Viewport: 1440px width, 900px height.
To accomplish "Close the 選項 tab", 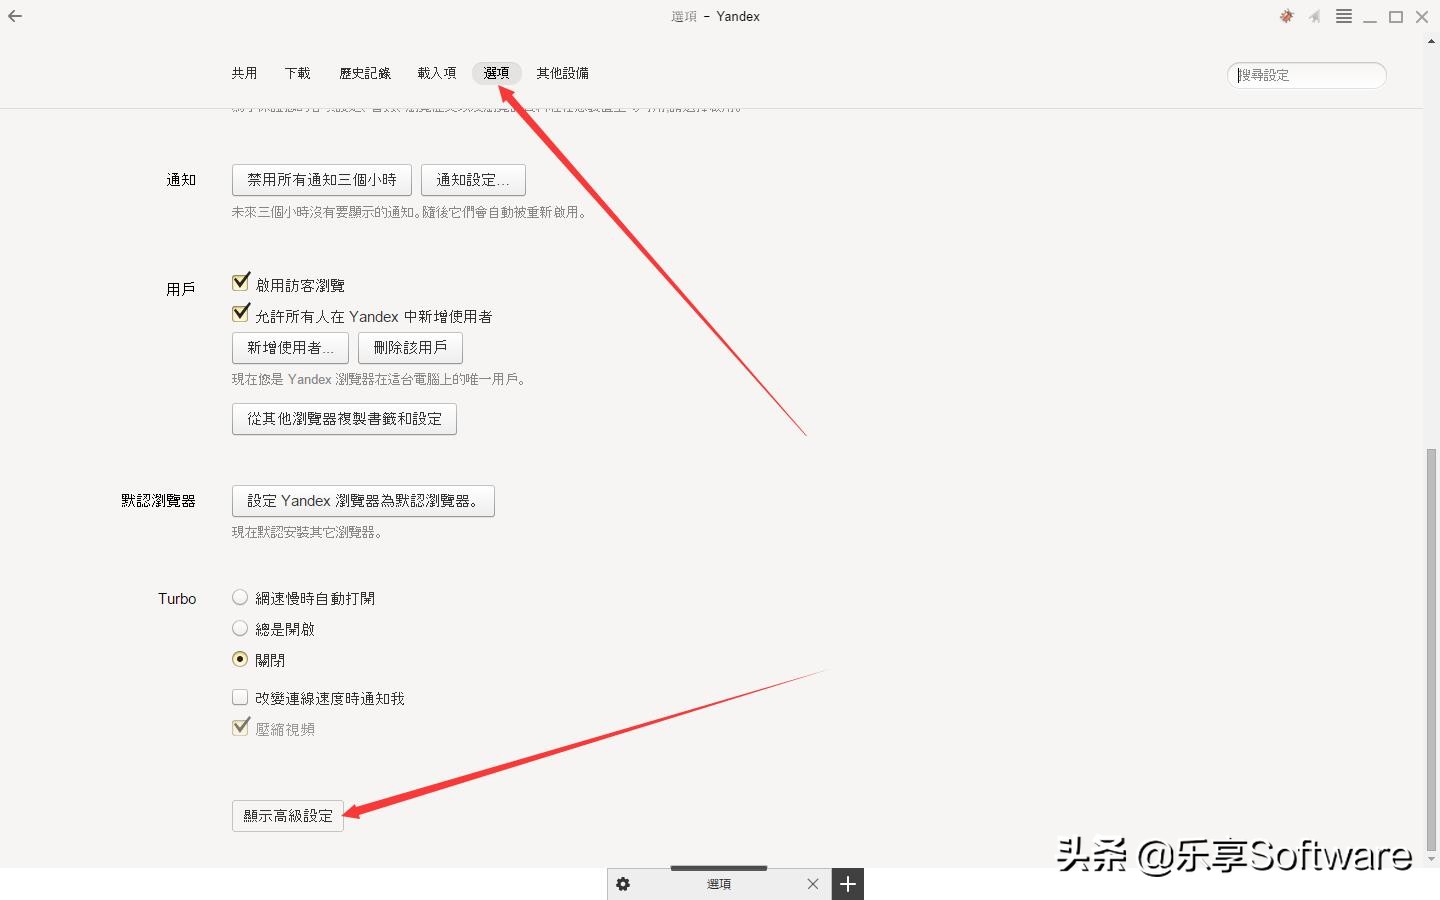I will pyautogui.click(x=812, y=884).
